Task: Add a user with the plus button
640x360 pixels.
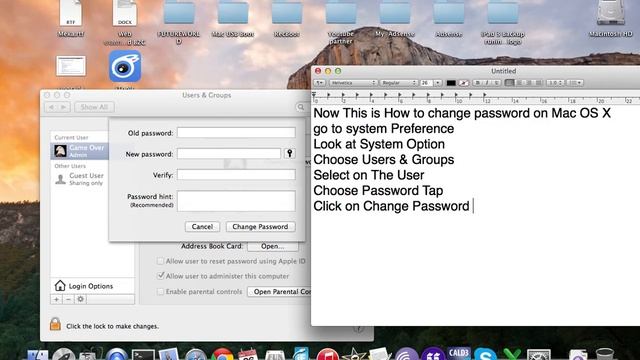Action: tap(56, 299)
